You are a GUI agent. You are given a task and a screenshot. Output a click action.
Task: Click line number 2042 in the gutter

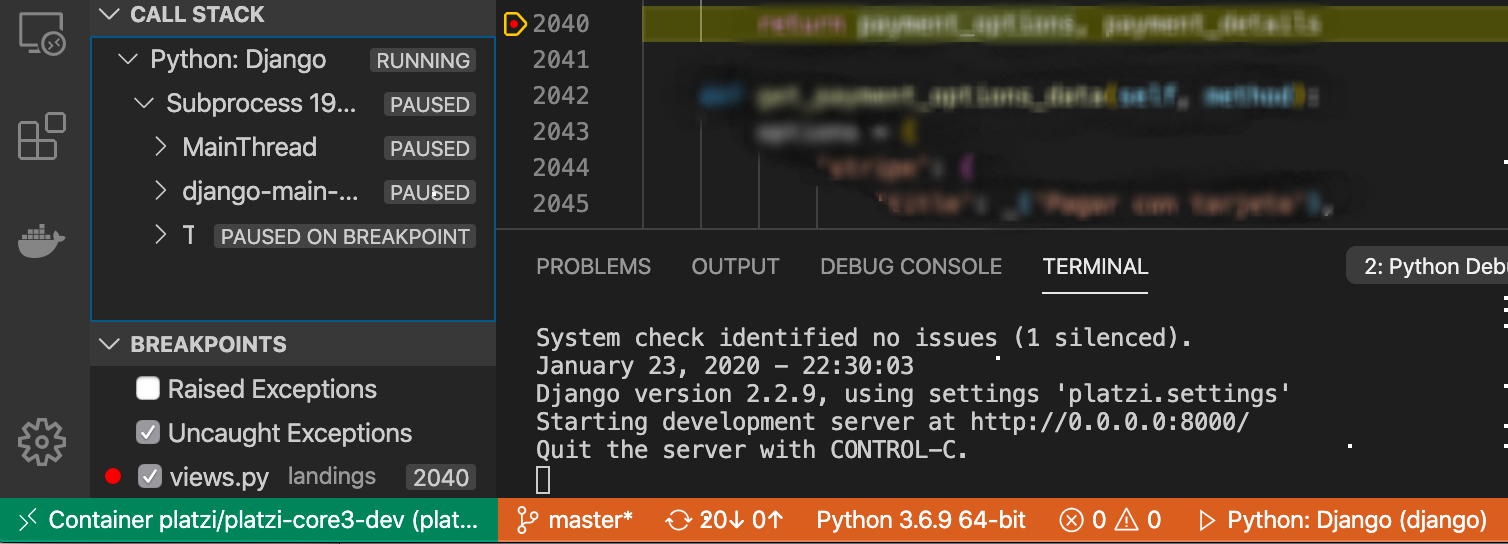[561, 95]
